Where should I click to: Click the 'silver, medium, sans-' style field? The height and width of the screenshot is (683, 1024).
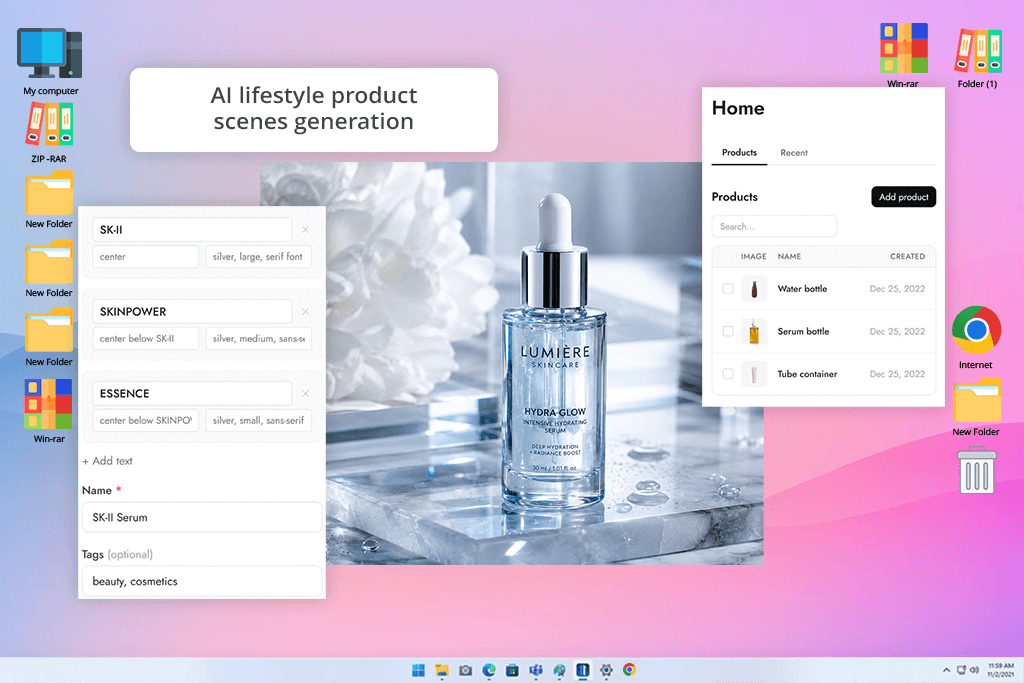pyautogui.click(x=259, y=338)
